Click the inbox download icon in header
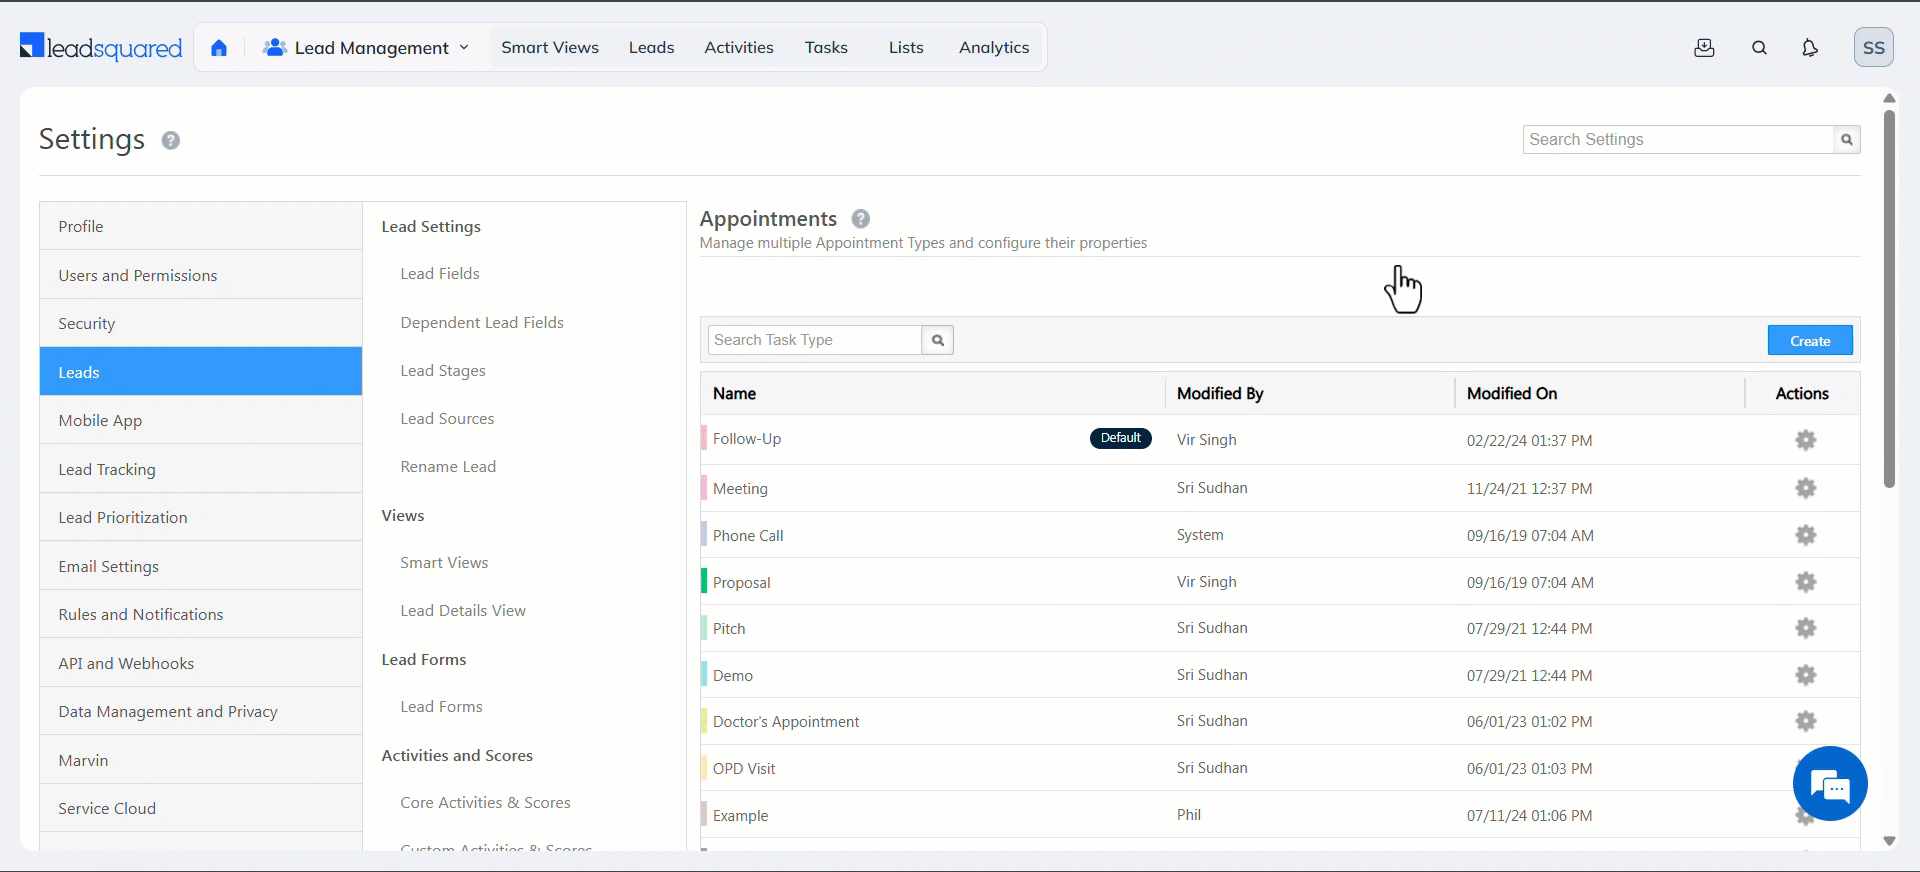The image size is (1920, 872). point(1705,48)
